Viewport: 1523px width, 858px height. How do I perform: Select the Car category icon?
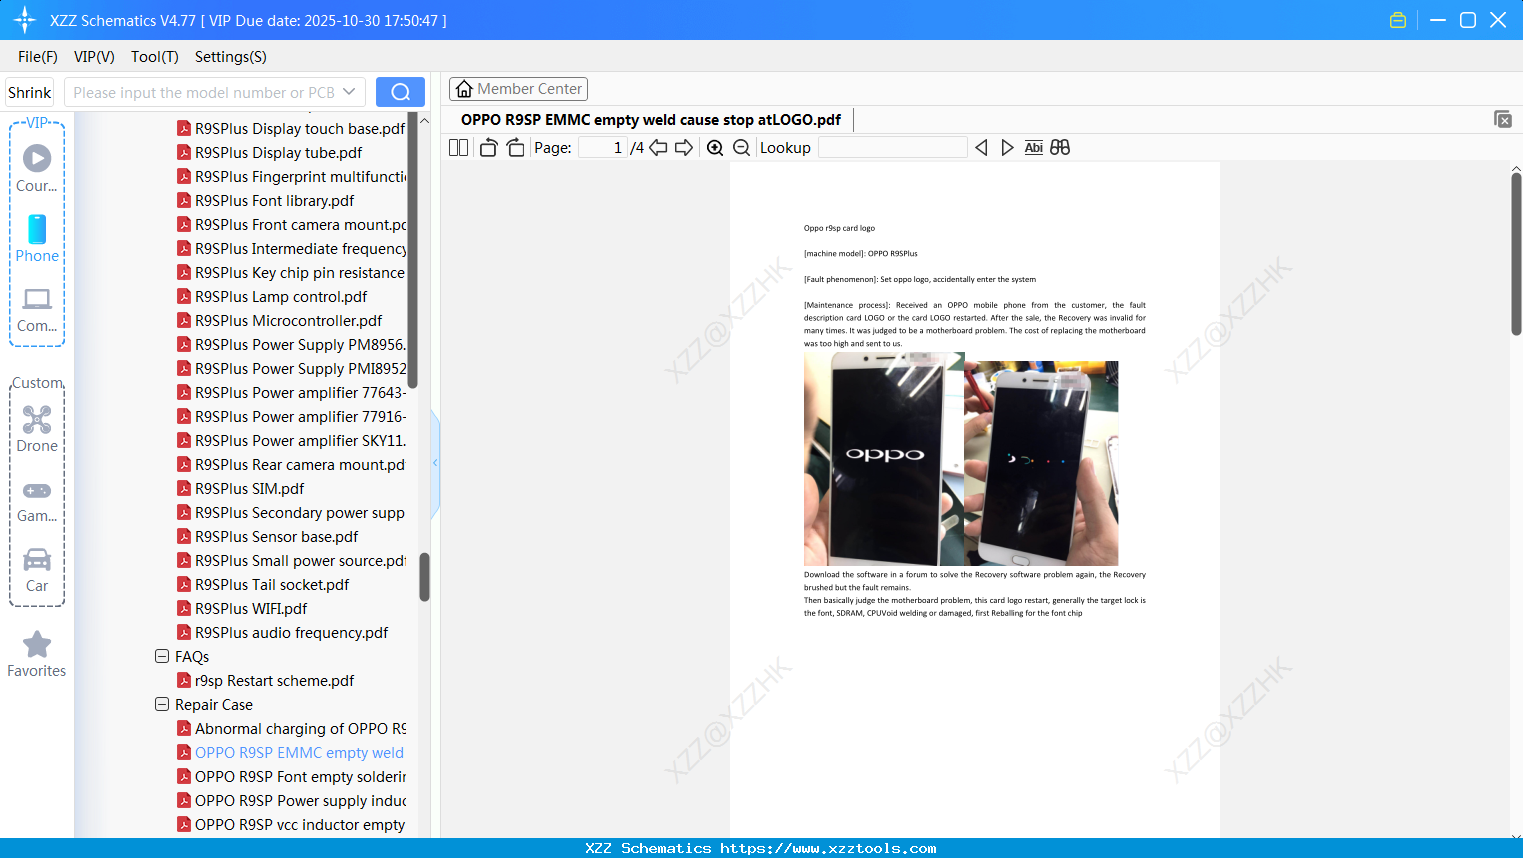37,569
